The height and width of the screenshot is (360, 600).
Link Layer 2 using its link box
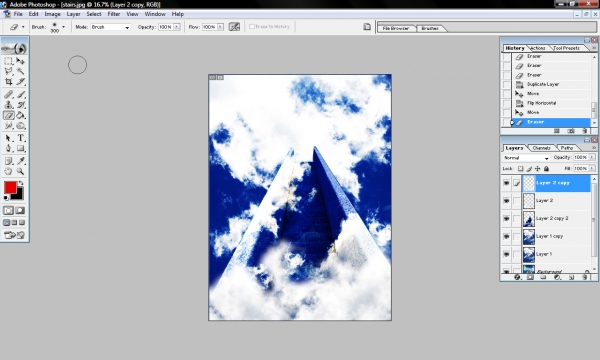tap(517, 200)
